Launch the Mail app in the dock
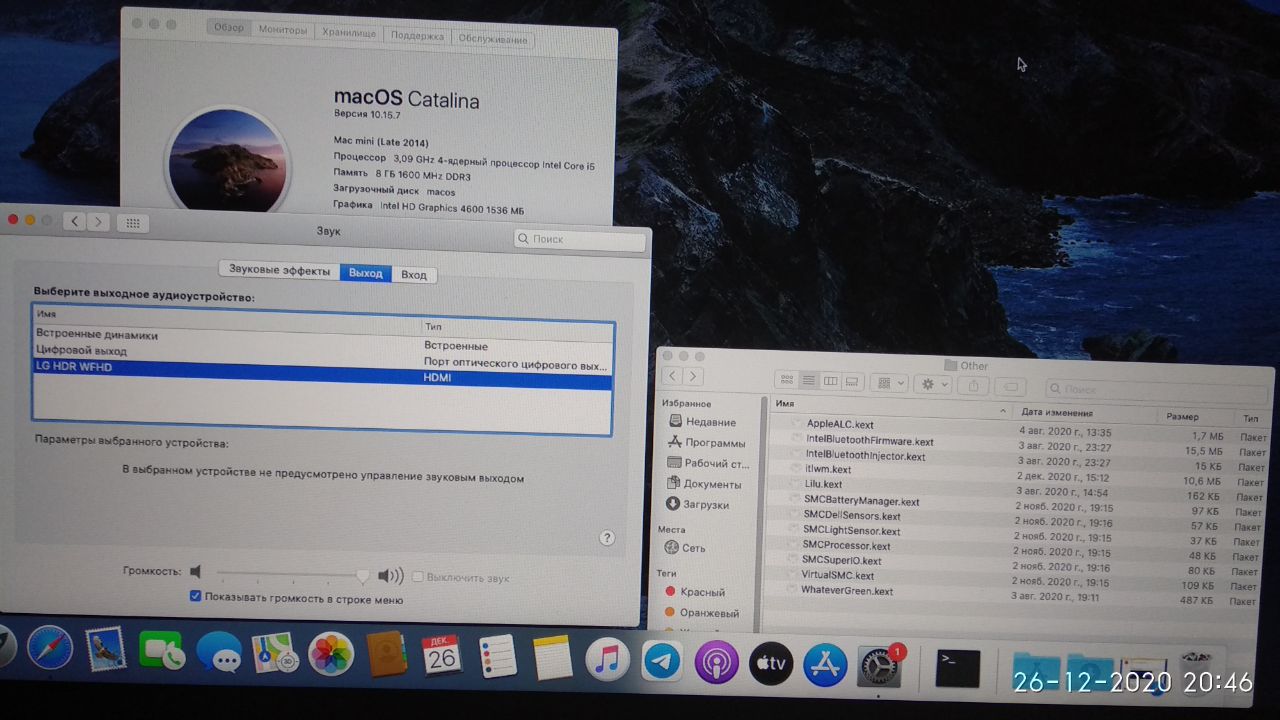The height and width of the screenshot is (720, 1280). [105, 650]
